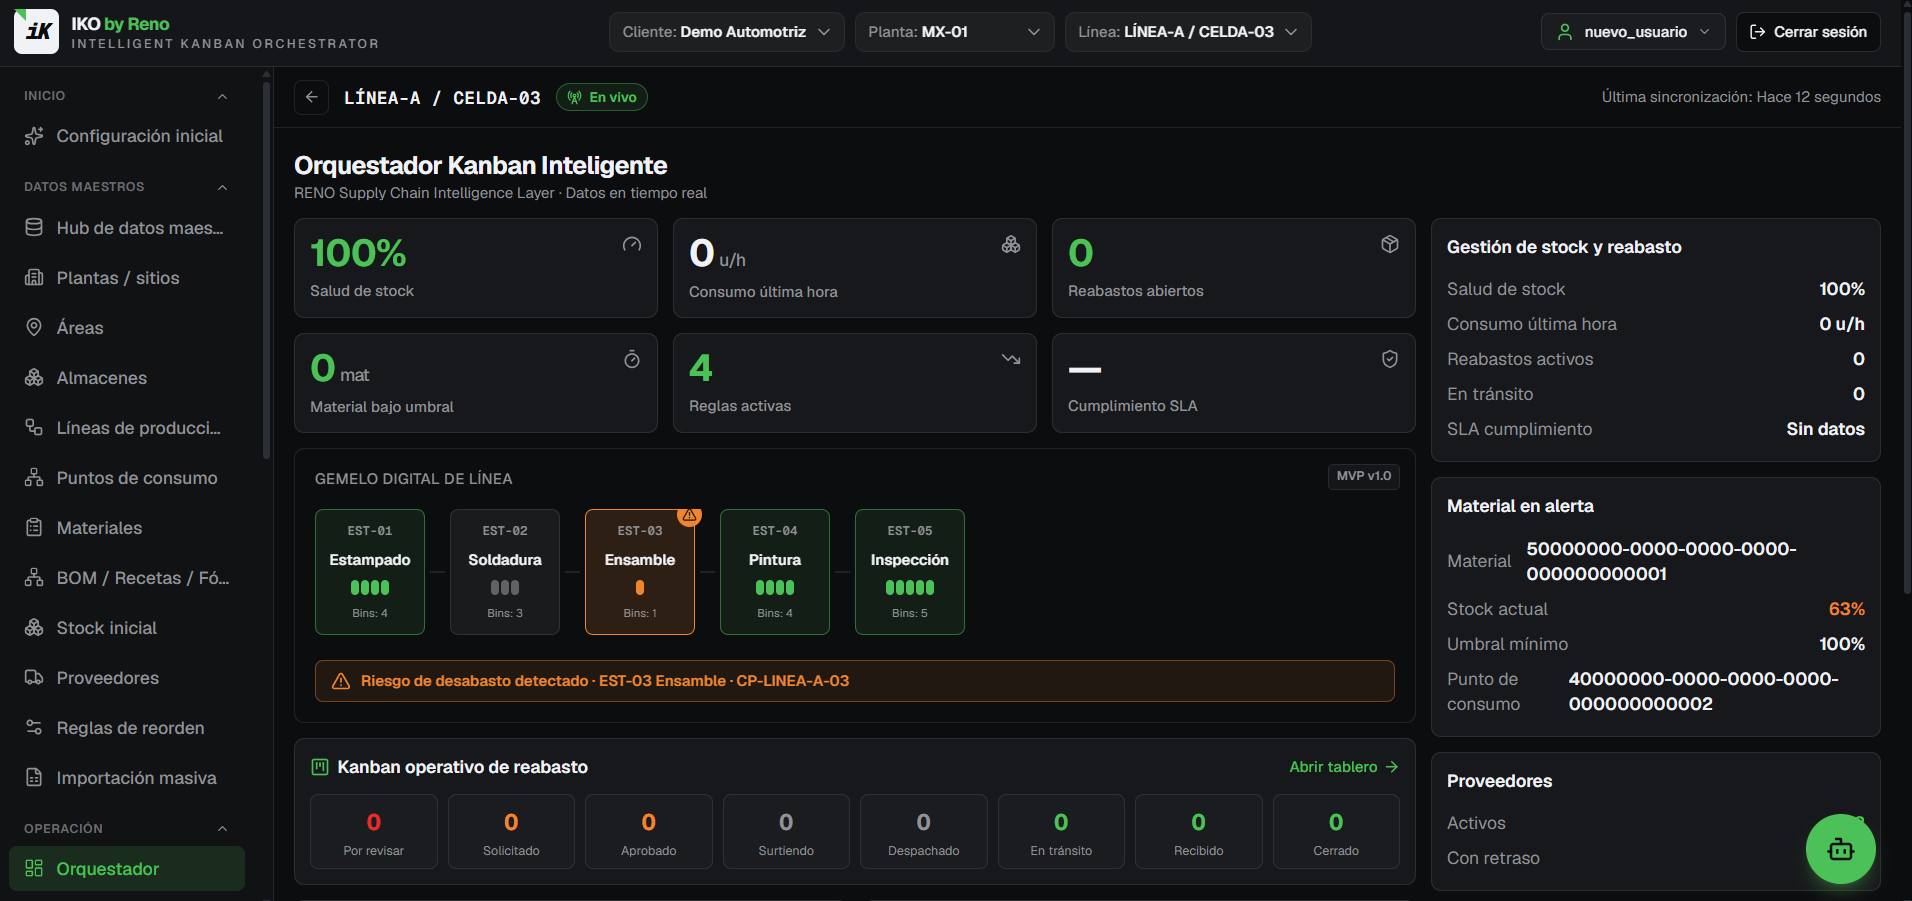The width and height of the screenshot is (1912, 901).
Task: Click the Materiales clipboard icon
Action: (34, 528)
